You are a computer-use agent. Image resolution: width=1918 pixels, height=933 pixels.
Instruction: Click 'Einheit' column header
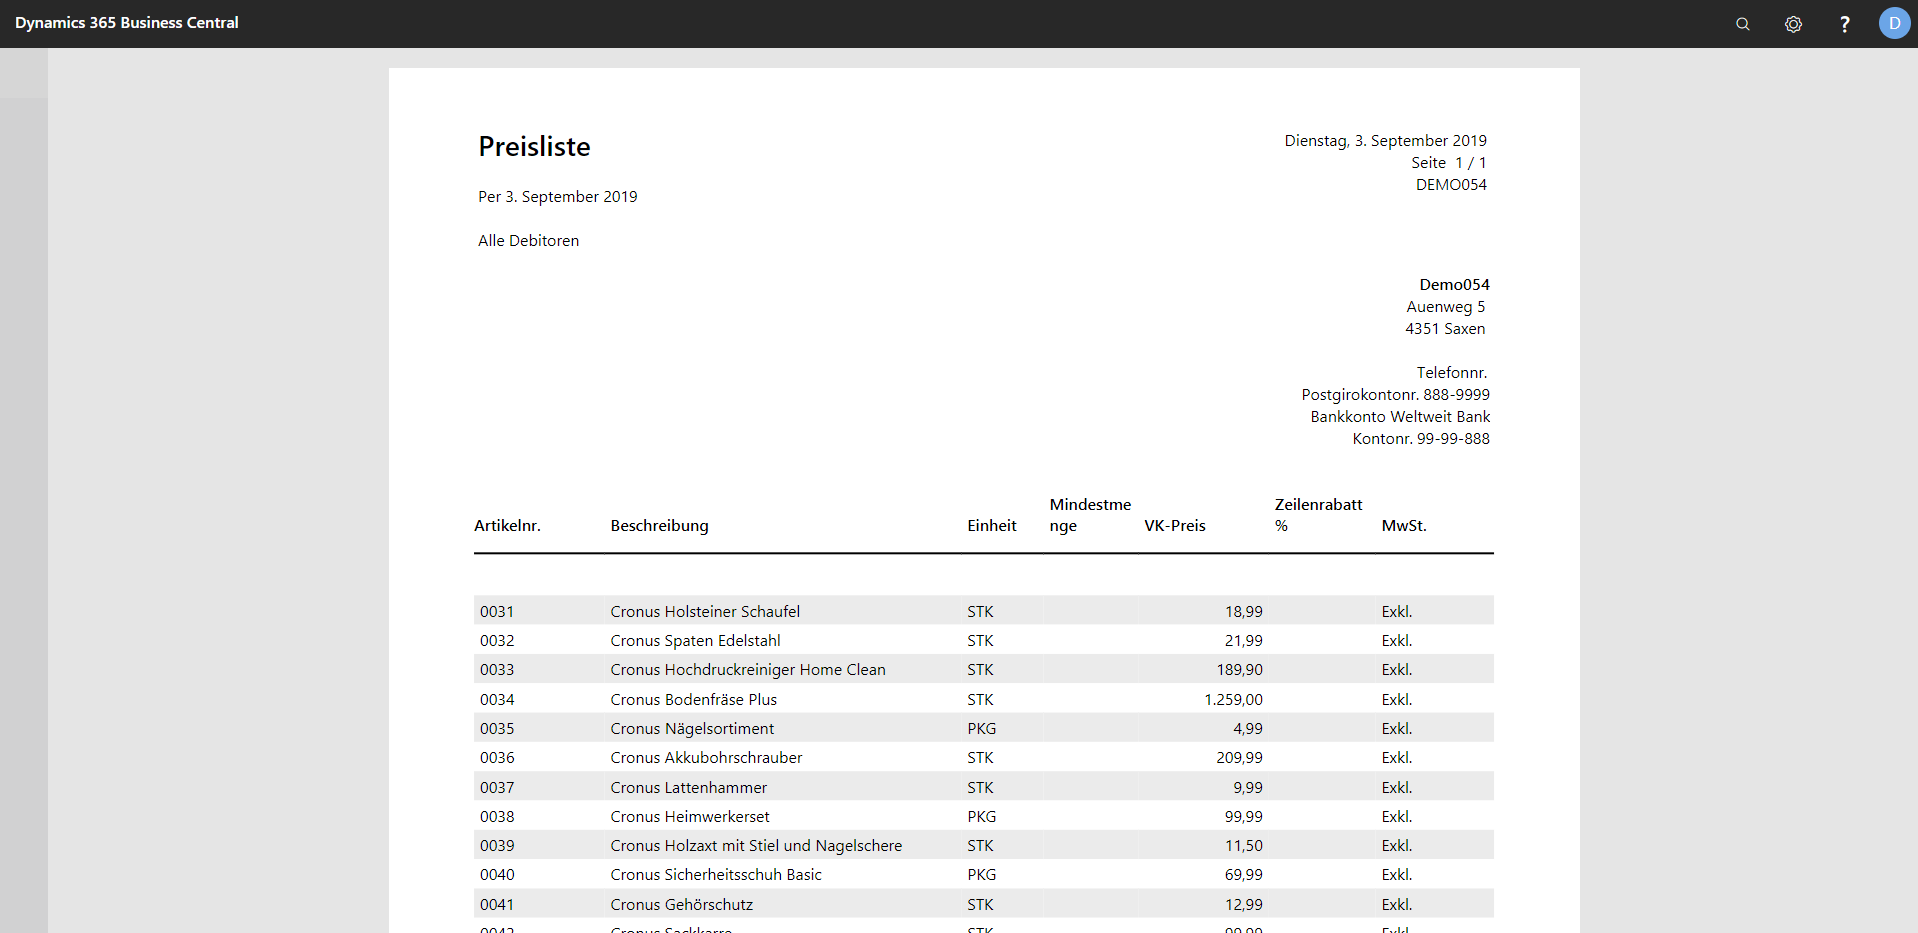click(x=991, y=526)
